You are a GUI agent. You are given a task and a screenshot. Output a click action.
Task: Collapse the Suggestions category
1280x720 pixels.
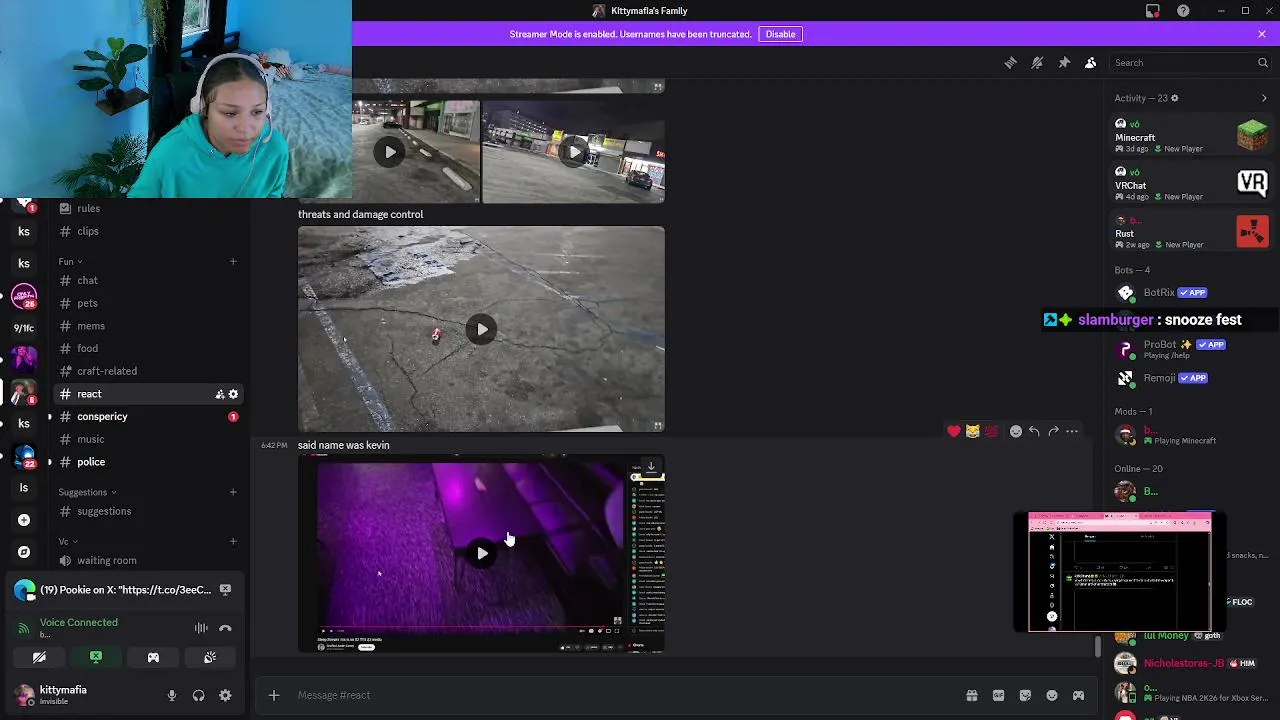point(87,492)
